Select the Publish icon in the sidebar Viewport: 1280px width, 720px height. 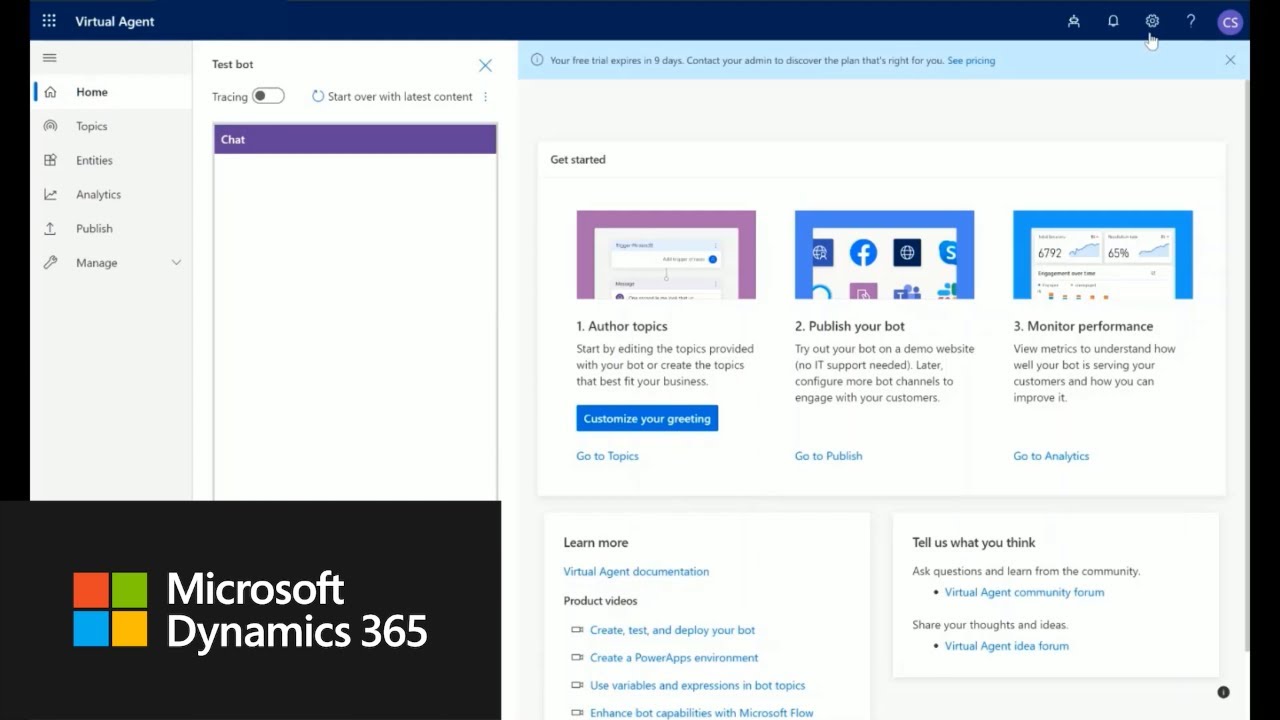pyautogui.click(x=50, y=228)
